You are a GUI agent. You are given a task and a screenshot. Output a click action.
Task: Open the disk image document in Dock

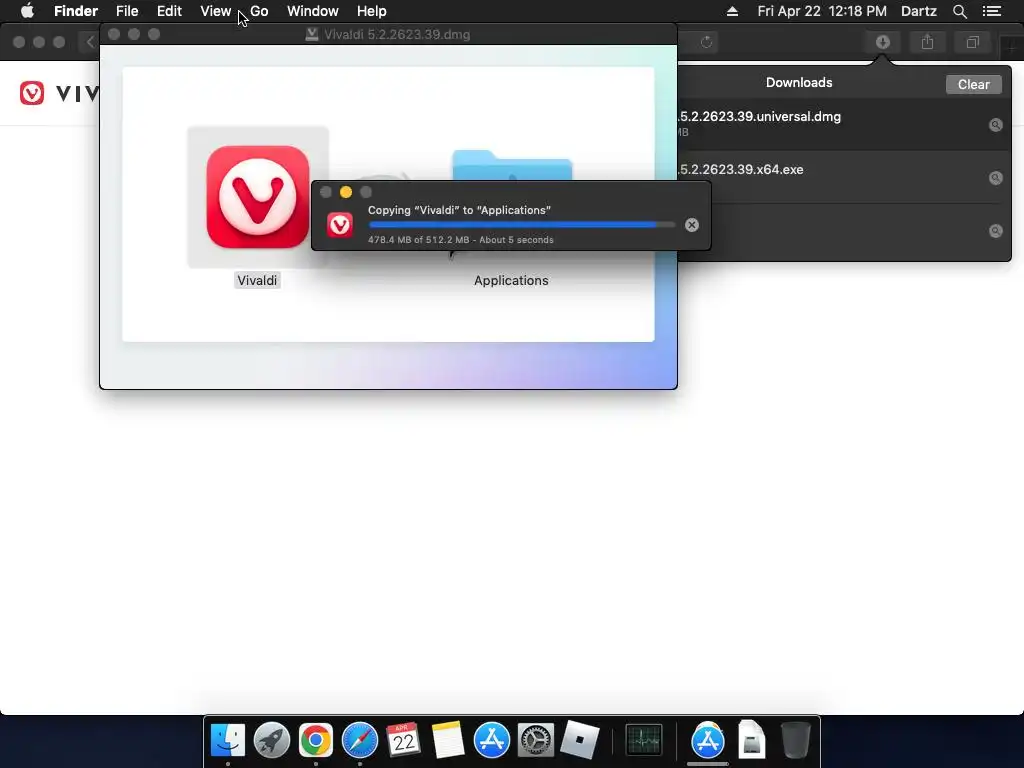point(752,740)
